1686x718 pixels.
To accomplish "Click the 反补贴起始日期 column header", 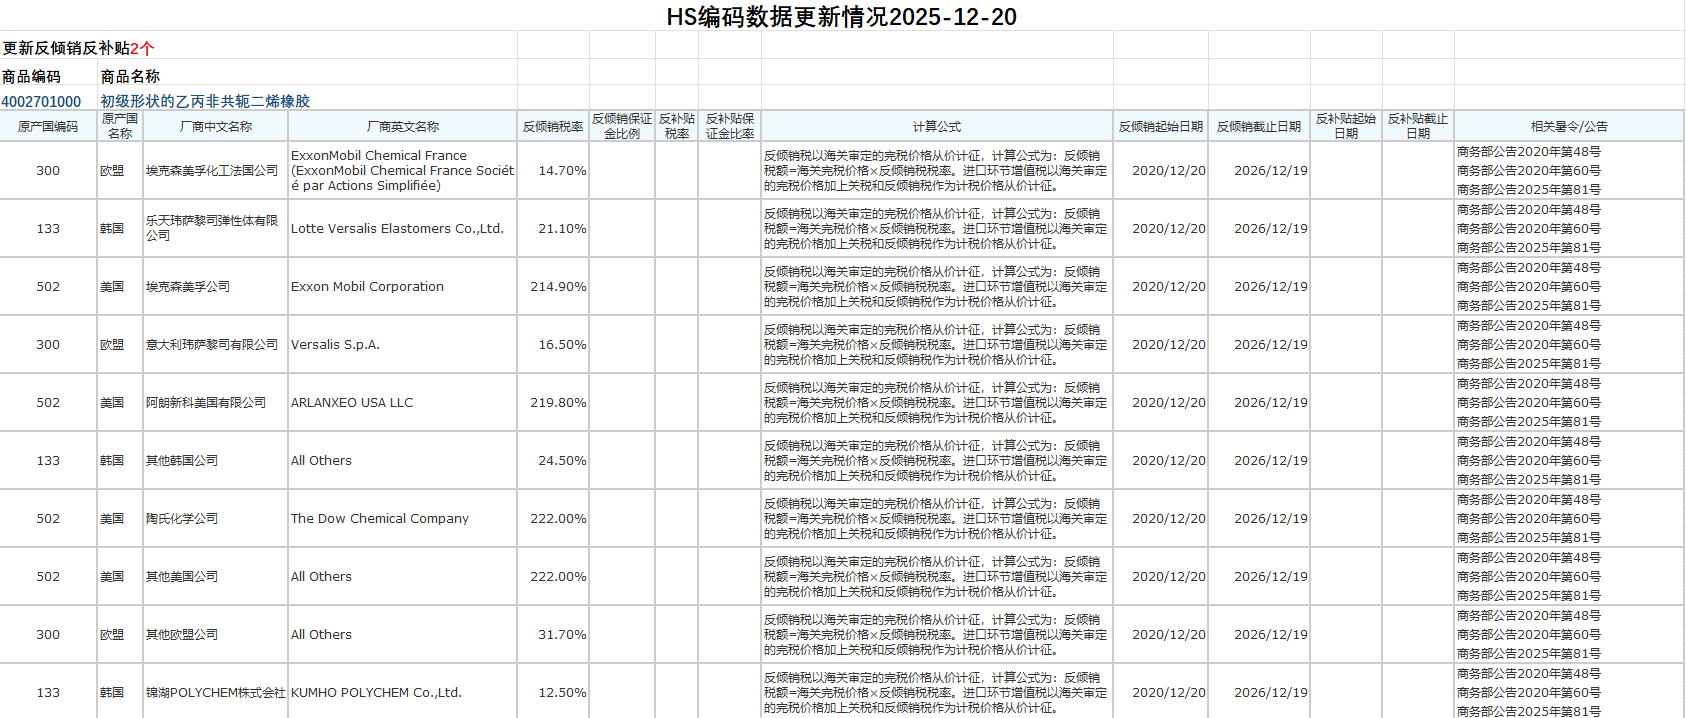I will [1346, 126].
